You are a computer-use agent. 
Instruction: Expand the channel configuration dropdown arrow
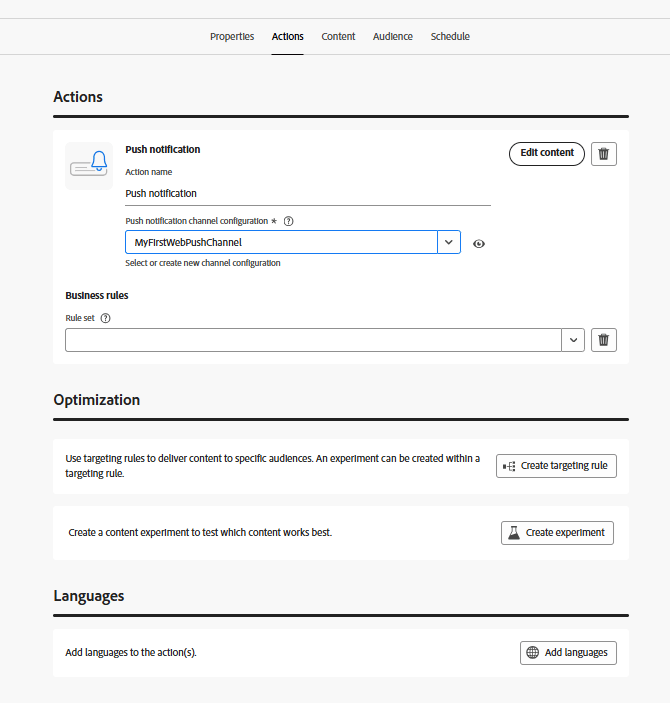tap(449, 242)
